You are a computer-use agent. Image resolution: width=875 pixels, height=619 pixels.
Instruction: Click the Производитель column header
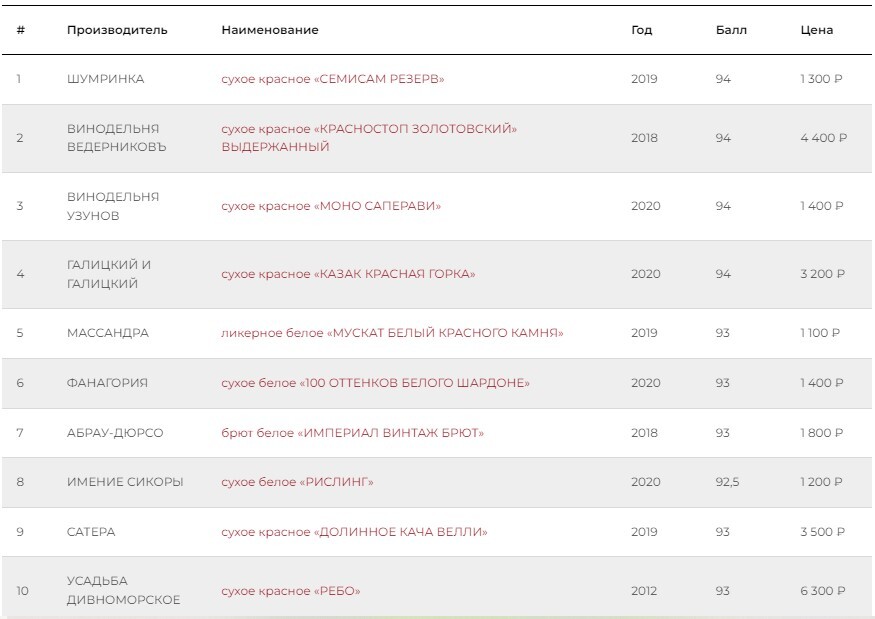(117, 30)
